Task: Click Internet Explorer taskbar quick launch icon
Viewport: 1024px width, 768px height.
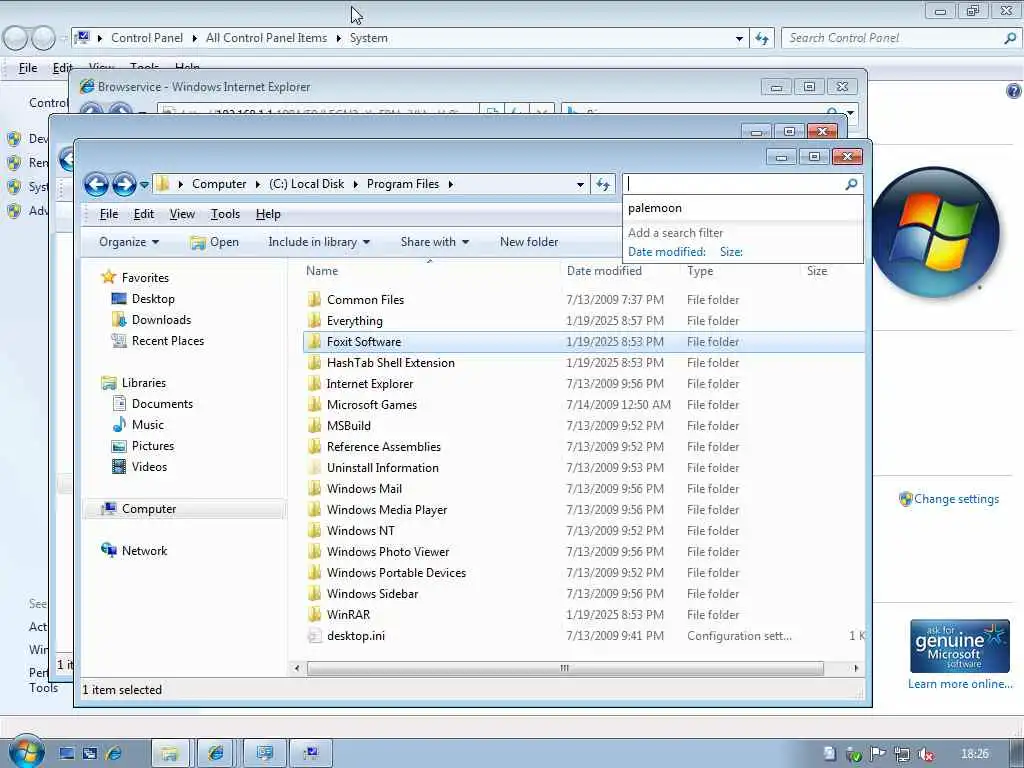Action: (114, 754)
